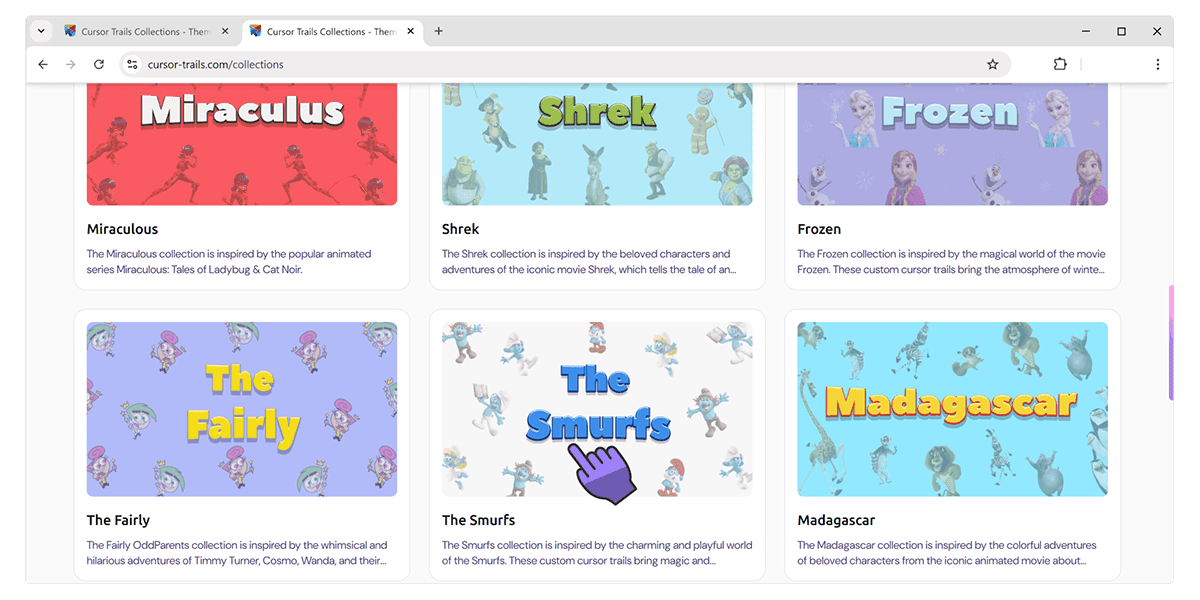1200x600 pixels.
Task: Open the Miraculus collection banner image
Action: click(242, 144)
